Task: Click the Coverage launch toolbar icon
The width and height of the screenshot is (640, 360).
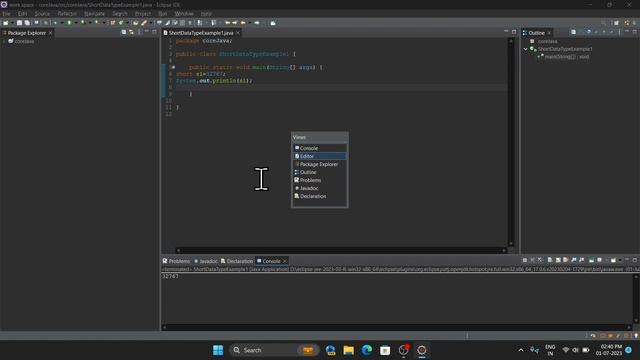Action: [x=83, y=23]
